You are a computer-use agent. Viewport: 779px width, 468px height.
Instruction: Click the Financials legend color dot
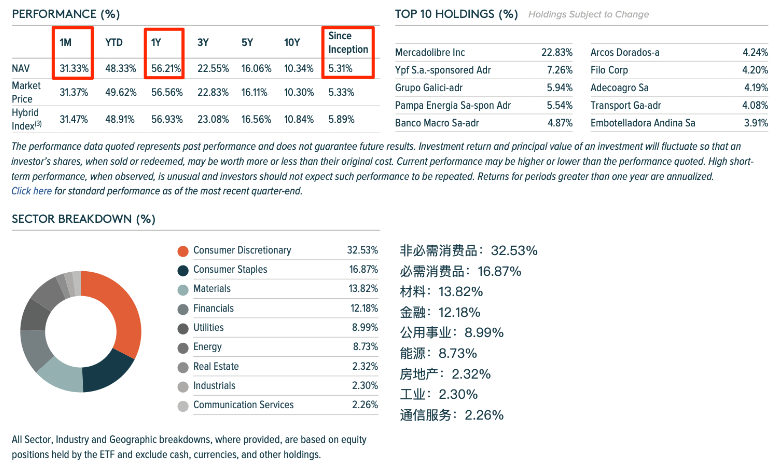point(183,309)
